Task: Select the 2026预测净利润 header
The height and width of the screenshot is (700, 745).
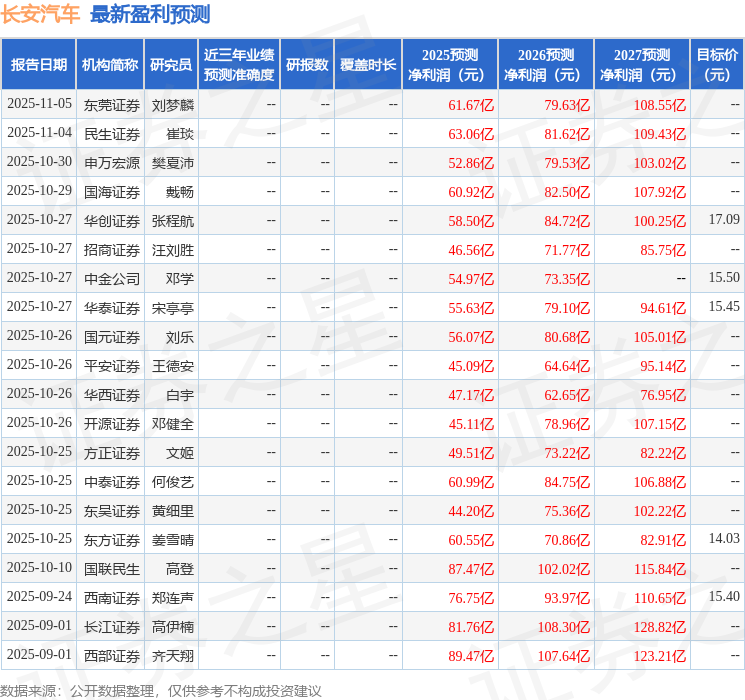Action: point(546,65)
